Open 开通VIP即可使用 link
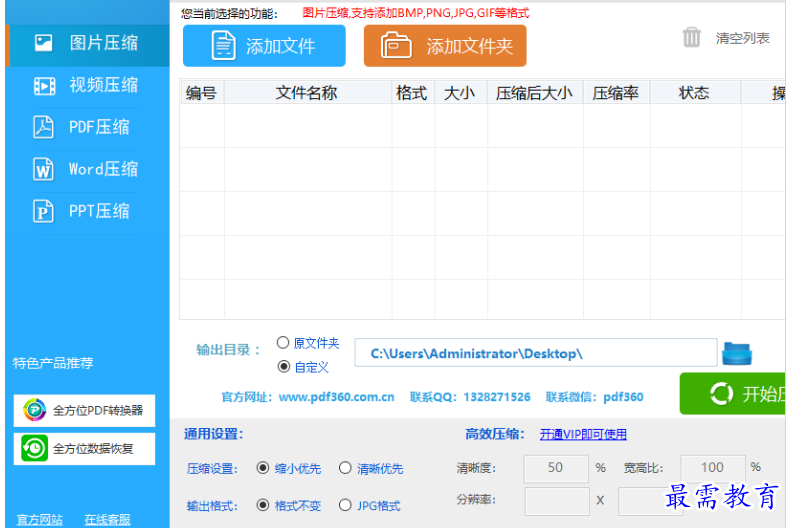This screenshot has height=528, width=787. (583, 434)
